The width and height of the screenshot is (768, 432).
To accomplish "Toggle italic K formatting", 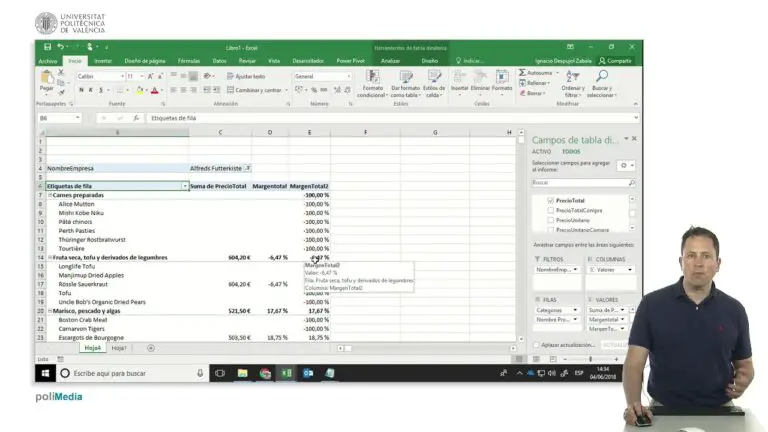I will point(91,90).
